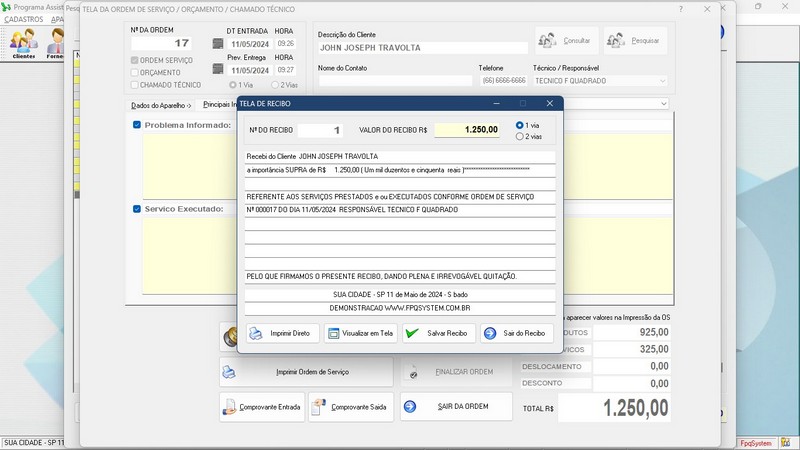Click the SAIR DA ORDEM button

456,407
